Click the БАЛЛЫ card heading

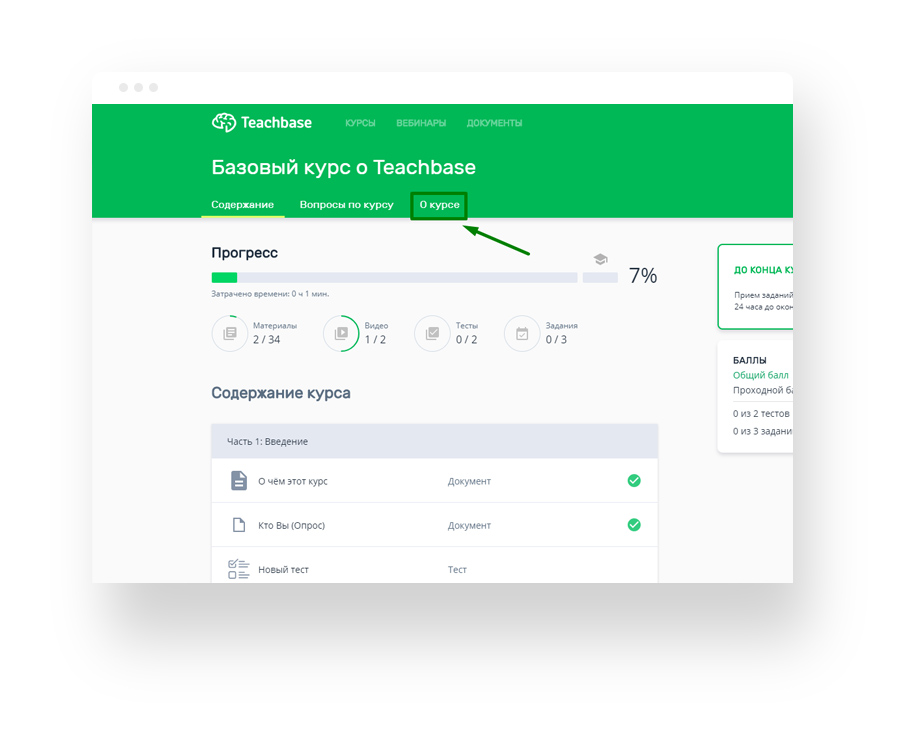749,360
